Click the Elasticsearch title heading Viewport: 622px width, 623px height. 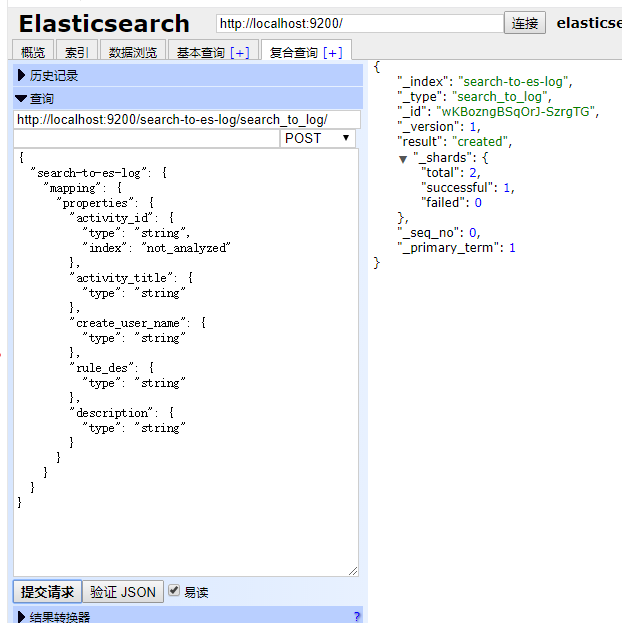[x=104, y=23]
